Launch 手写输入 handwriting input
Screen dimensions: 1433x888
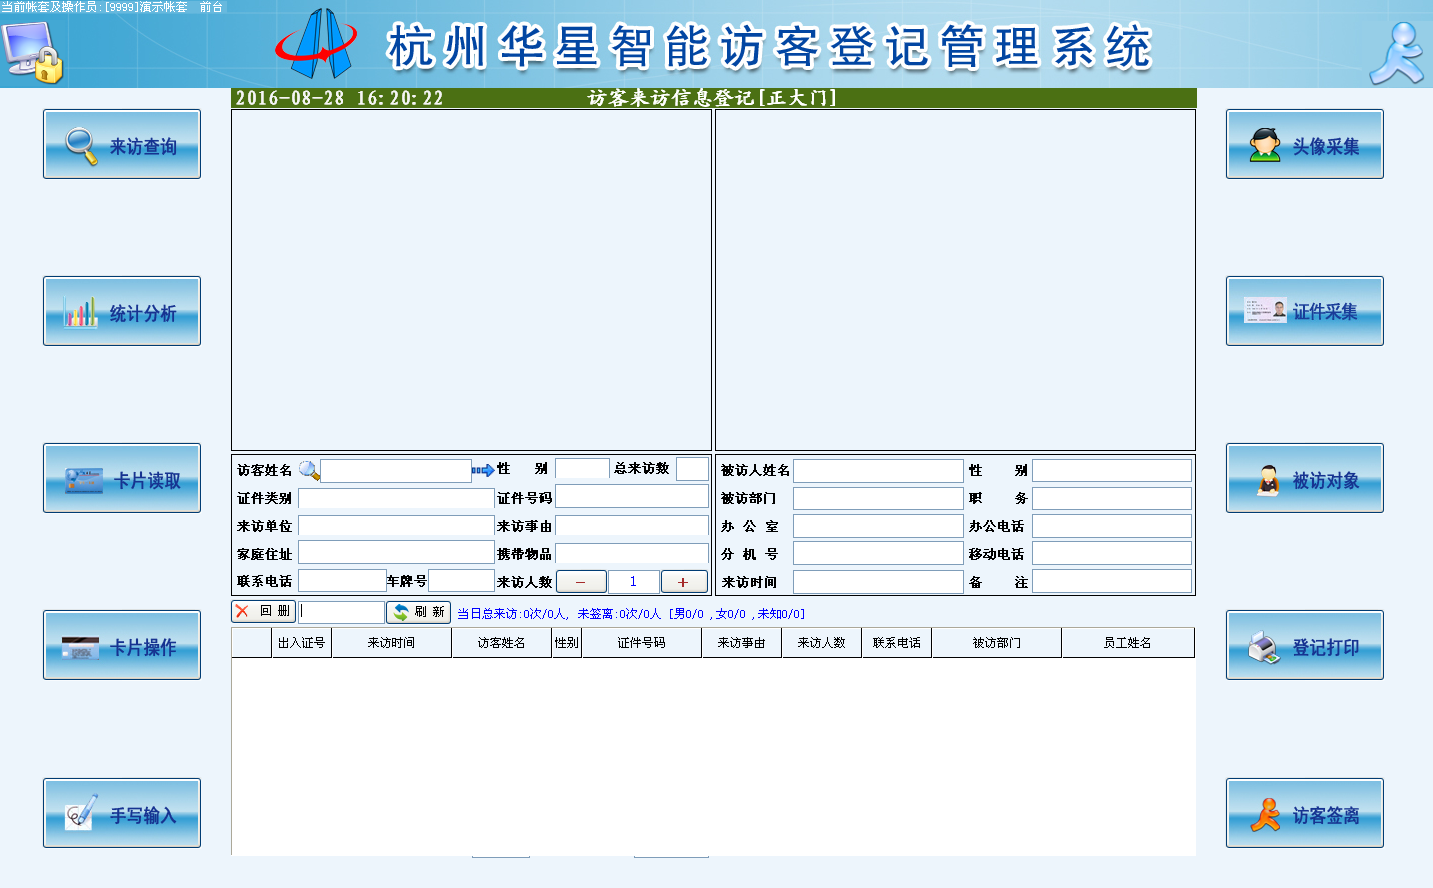[122, 813]
